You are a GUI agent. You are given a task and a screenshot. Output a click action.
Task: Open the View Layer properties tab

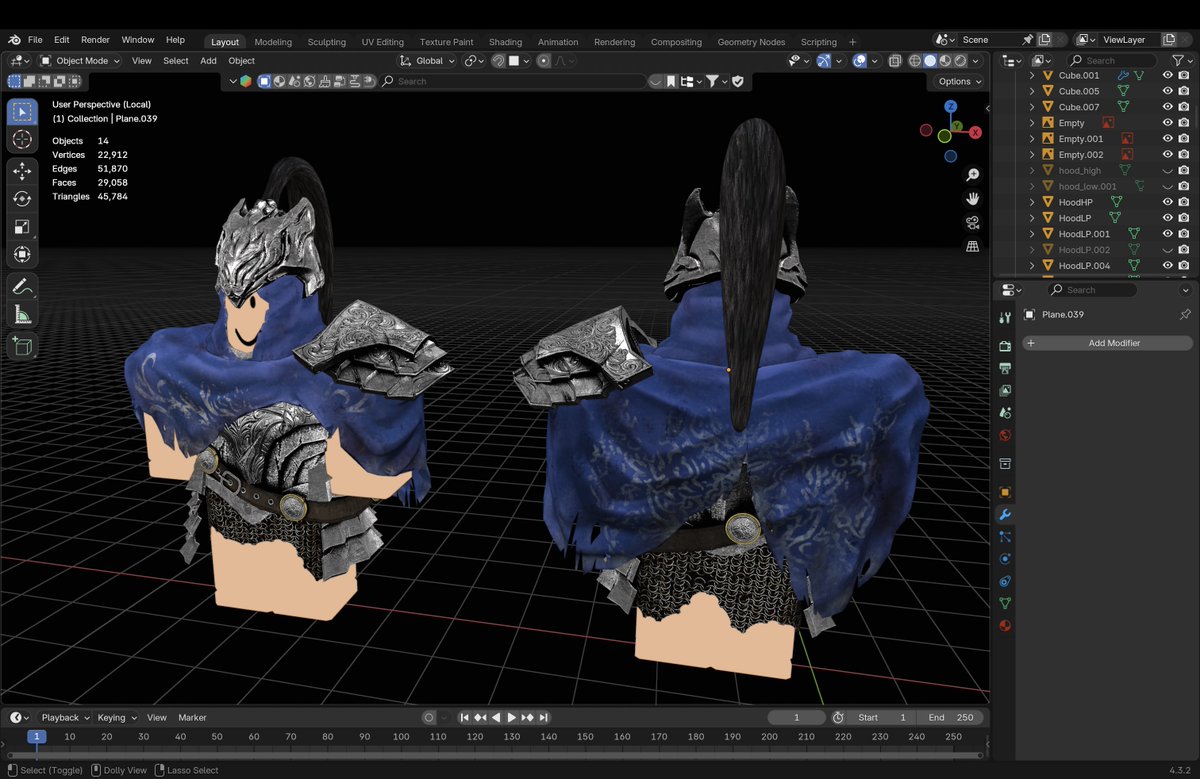point(1005,390)
